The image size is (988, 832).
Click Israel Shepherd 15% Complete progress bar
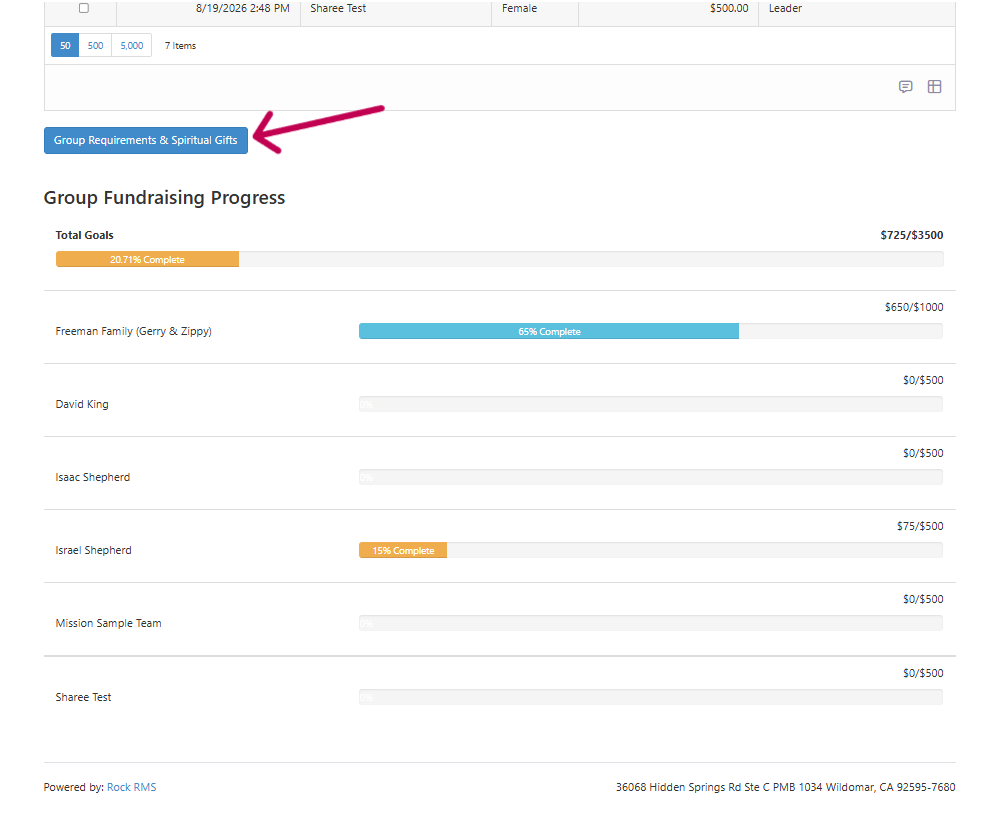[403, 550]
